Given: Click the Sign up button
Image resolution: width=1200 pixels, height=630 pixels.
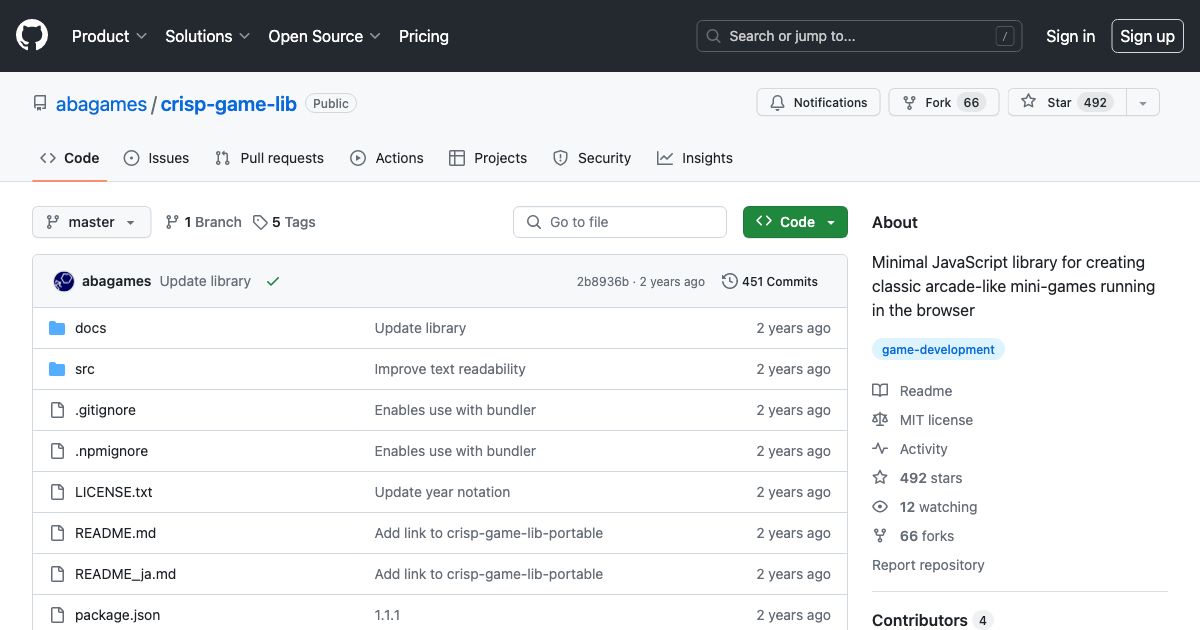Looking at the screenshot, I should [1147, 36].
